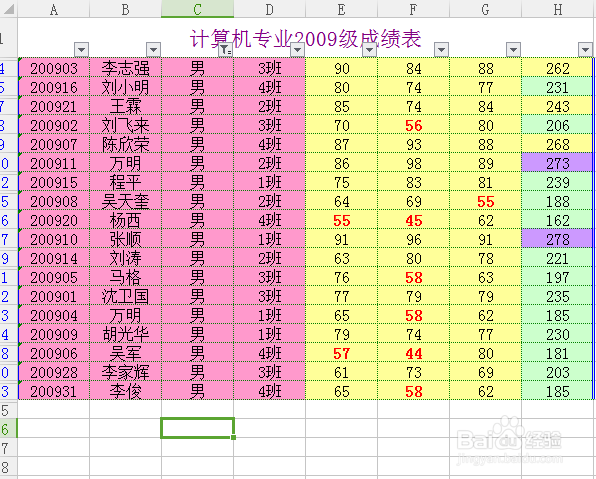Select name cell 张顺
Screen dimensions: 596x479
pyautogui.click(x=125, y=239)
